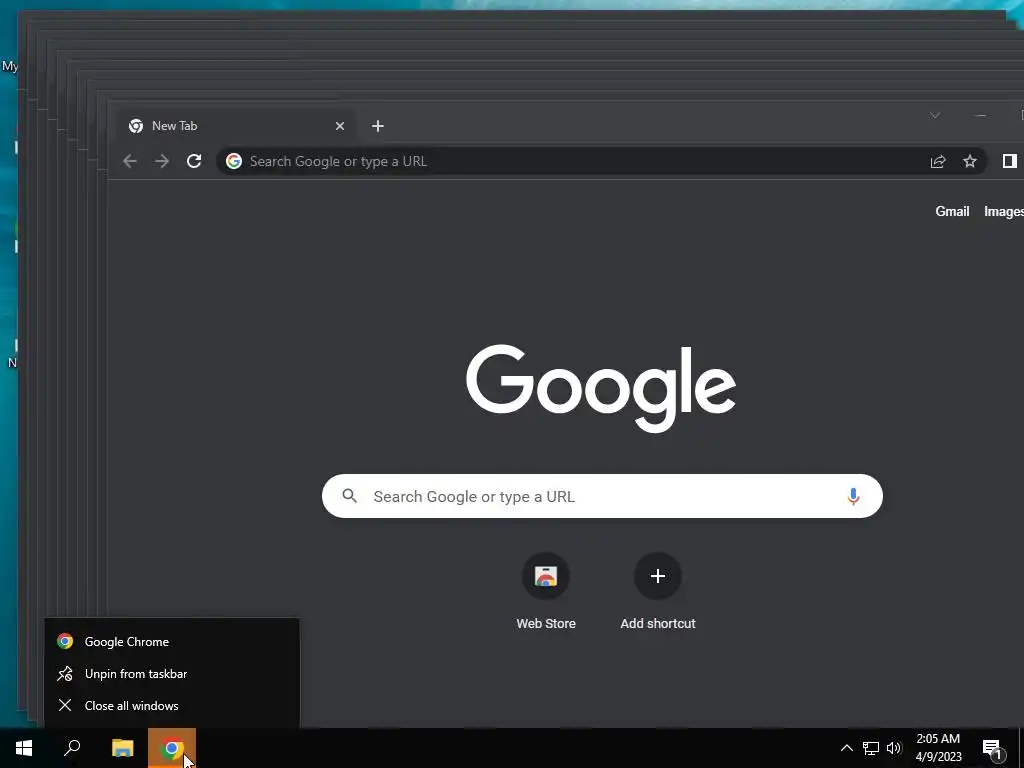Image resolution: width=1024 pixels, height=768 pixels.
Task: Share this page icon in address bar
Action: tap(938, 161)
